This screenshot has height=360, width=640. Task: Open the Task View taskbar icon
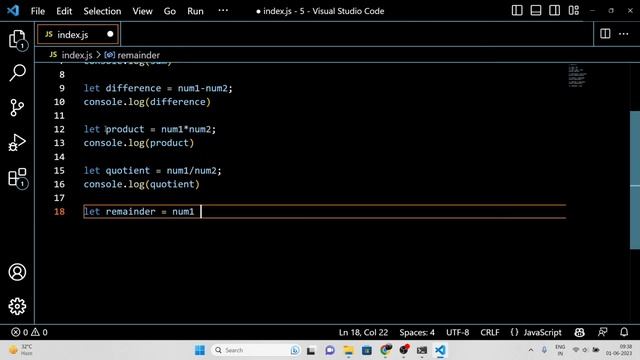point(311,350)
